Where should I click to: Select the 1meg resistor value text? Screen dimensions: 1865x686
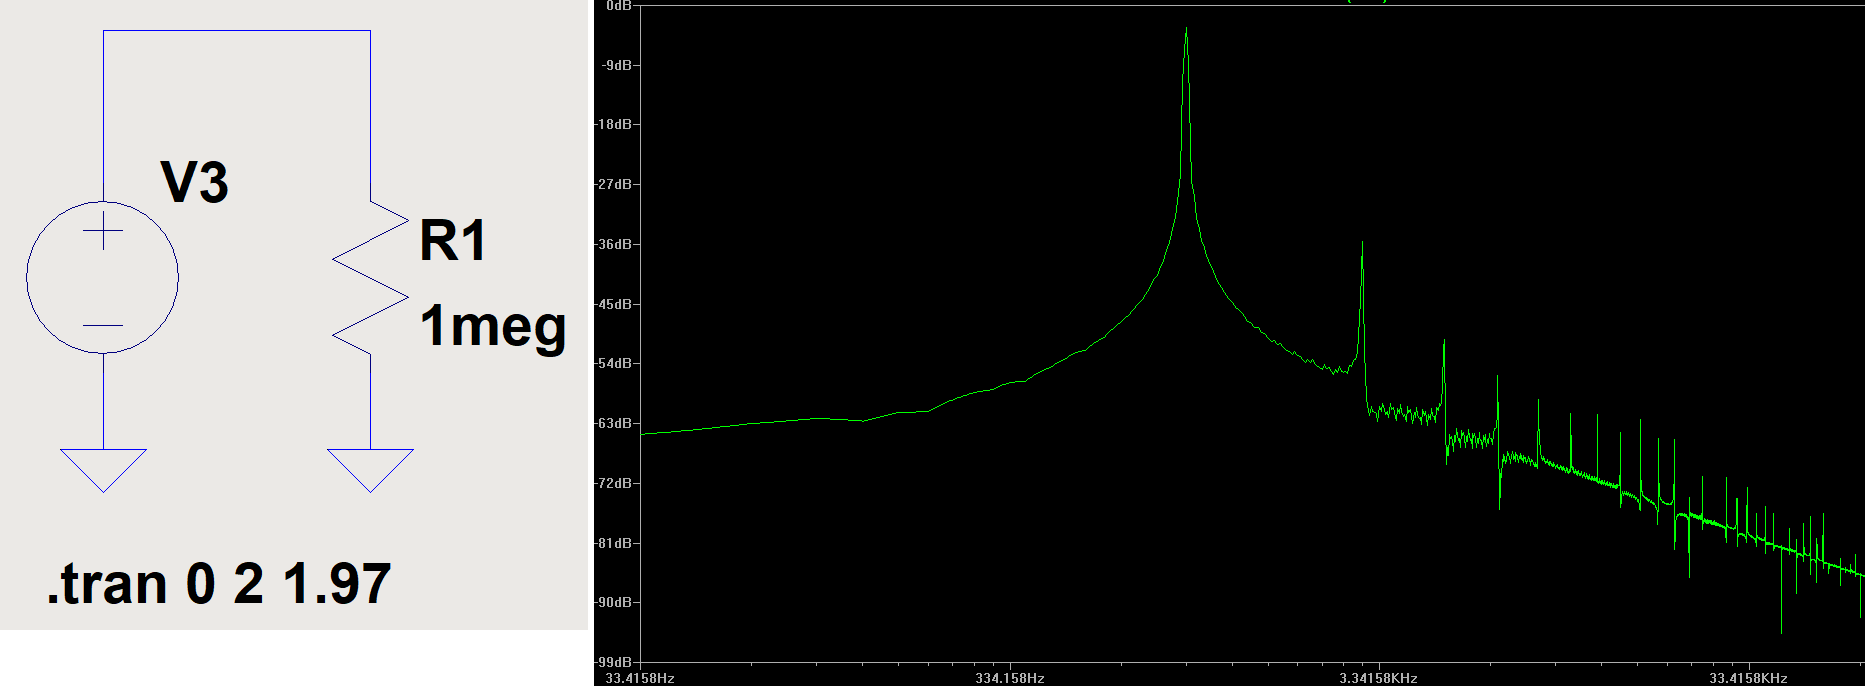click(492, 327)
